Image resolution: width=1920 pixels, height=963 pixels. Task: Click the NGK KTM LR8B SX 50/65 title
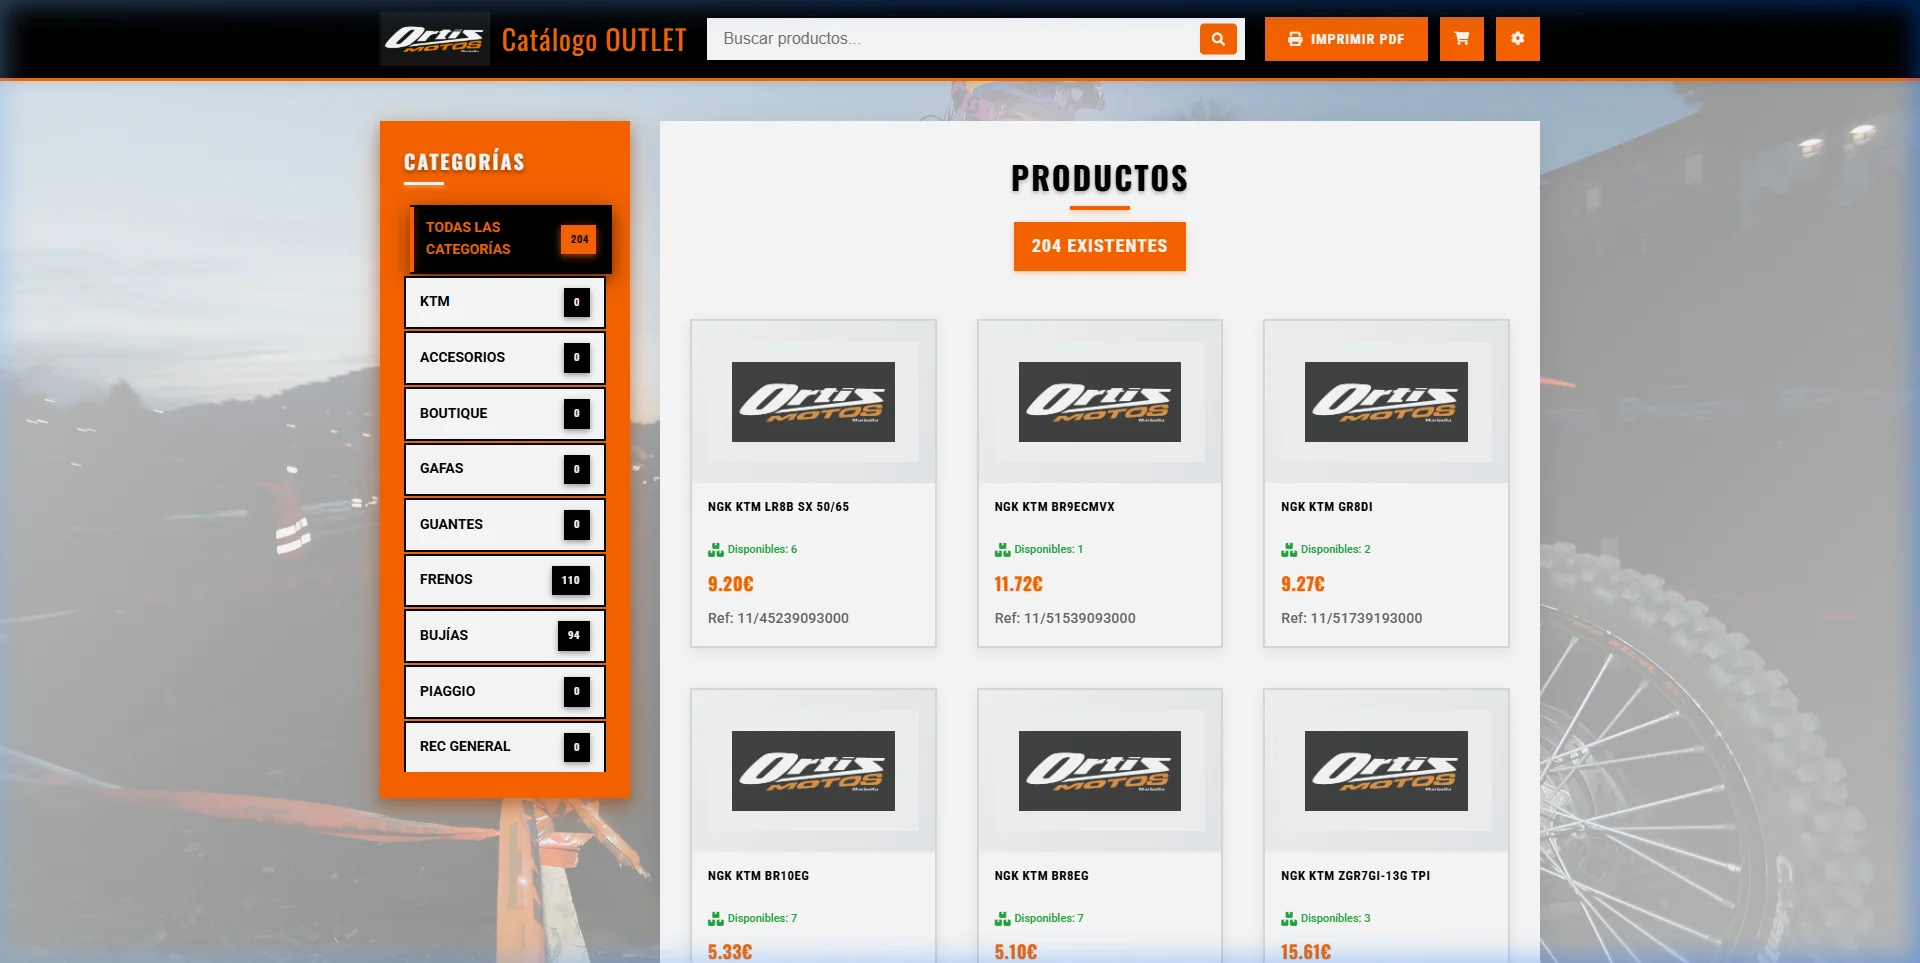coord(778,507)
